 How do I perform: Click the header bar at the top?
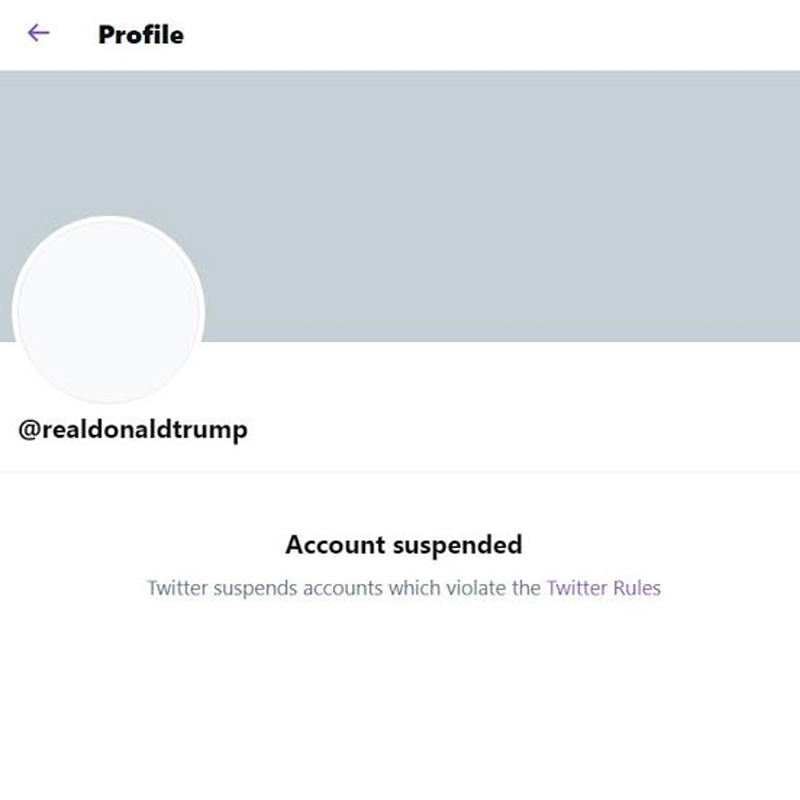click(x=400, y=34)
